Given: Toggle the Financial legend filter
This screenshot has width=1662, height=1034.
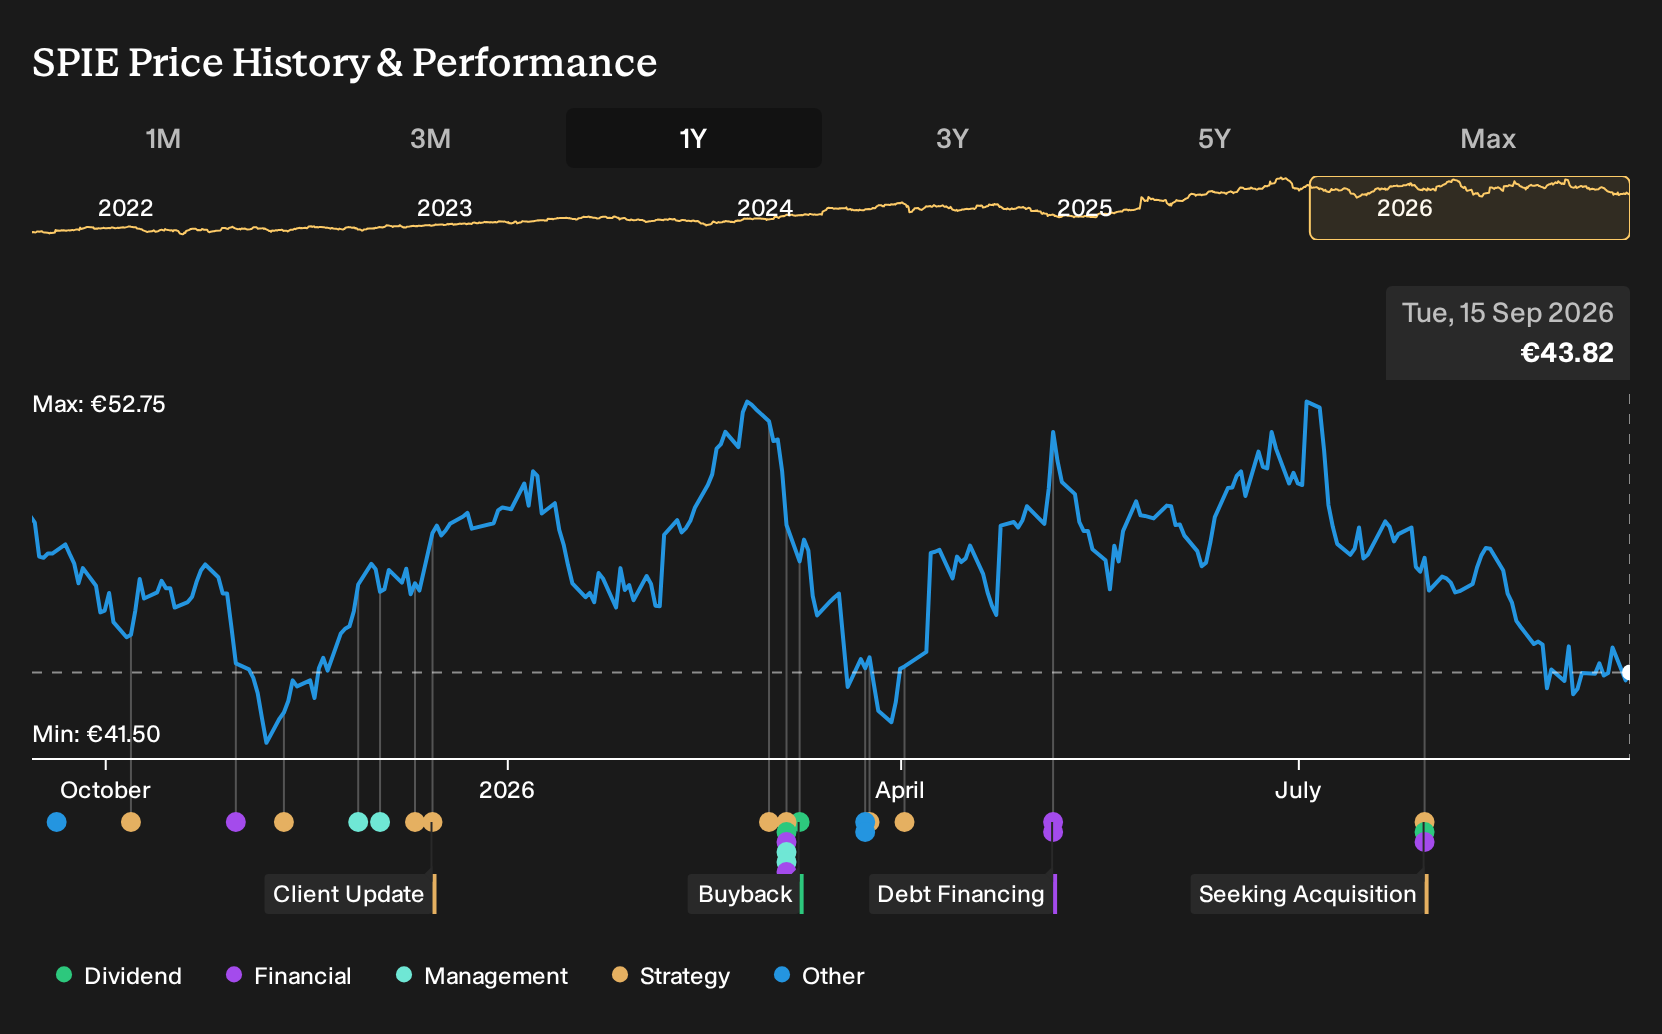Looking at the screenshot, I should pyautogui.click(x=289, y=976).
